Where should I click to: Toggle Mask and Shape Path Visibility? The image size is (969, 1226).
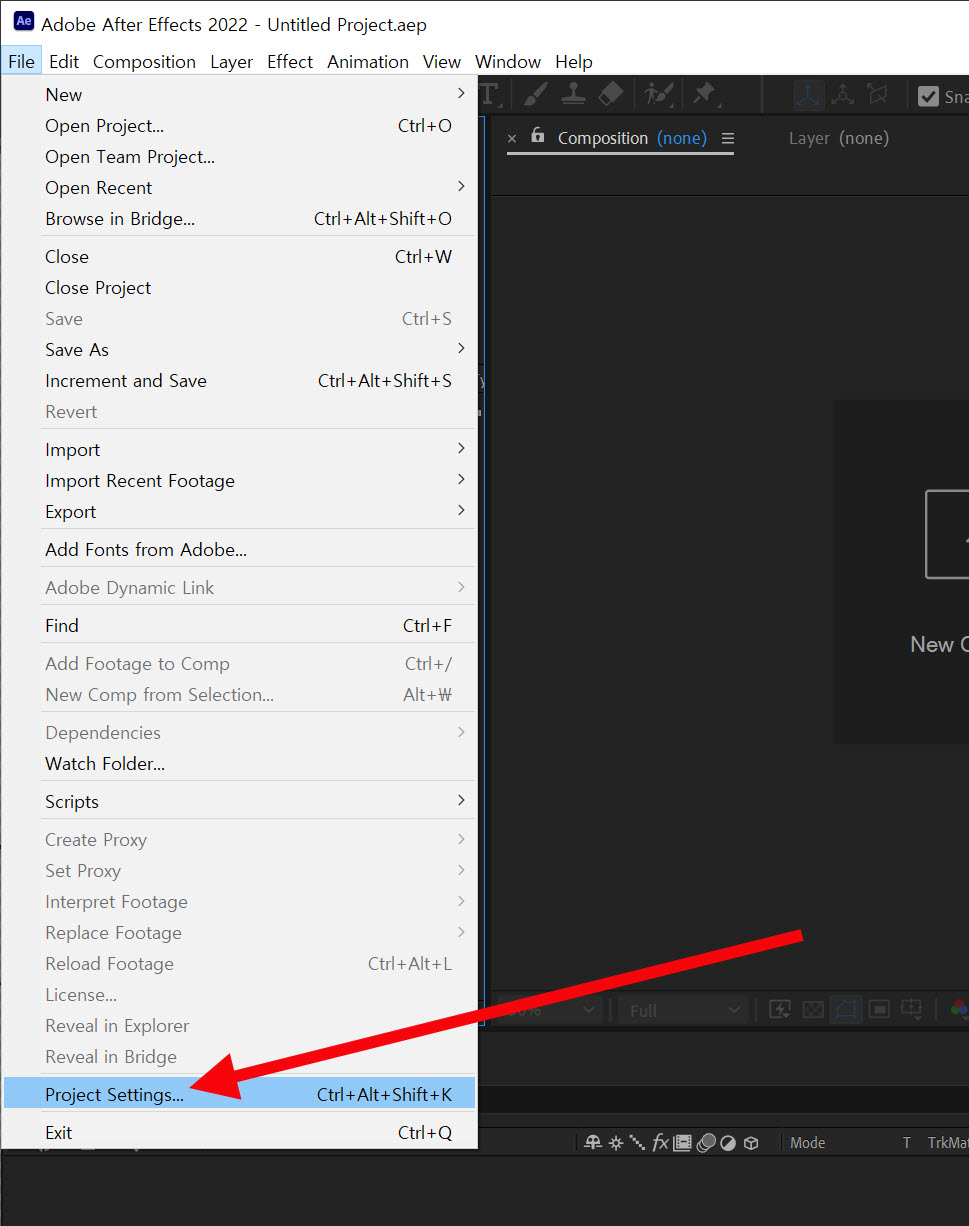[846, 1009]
